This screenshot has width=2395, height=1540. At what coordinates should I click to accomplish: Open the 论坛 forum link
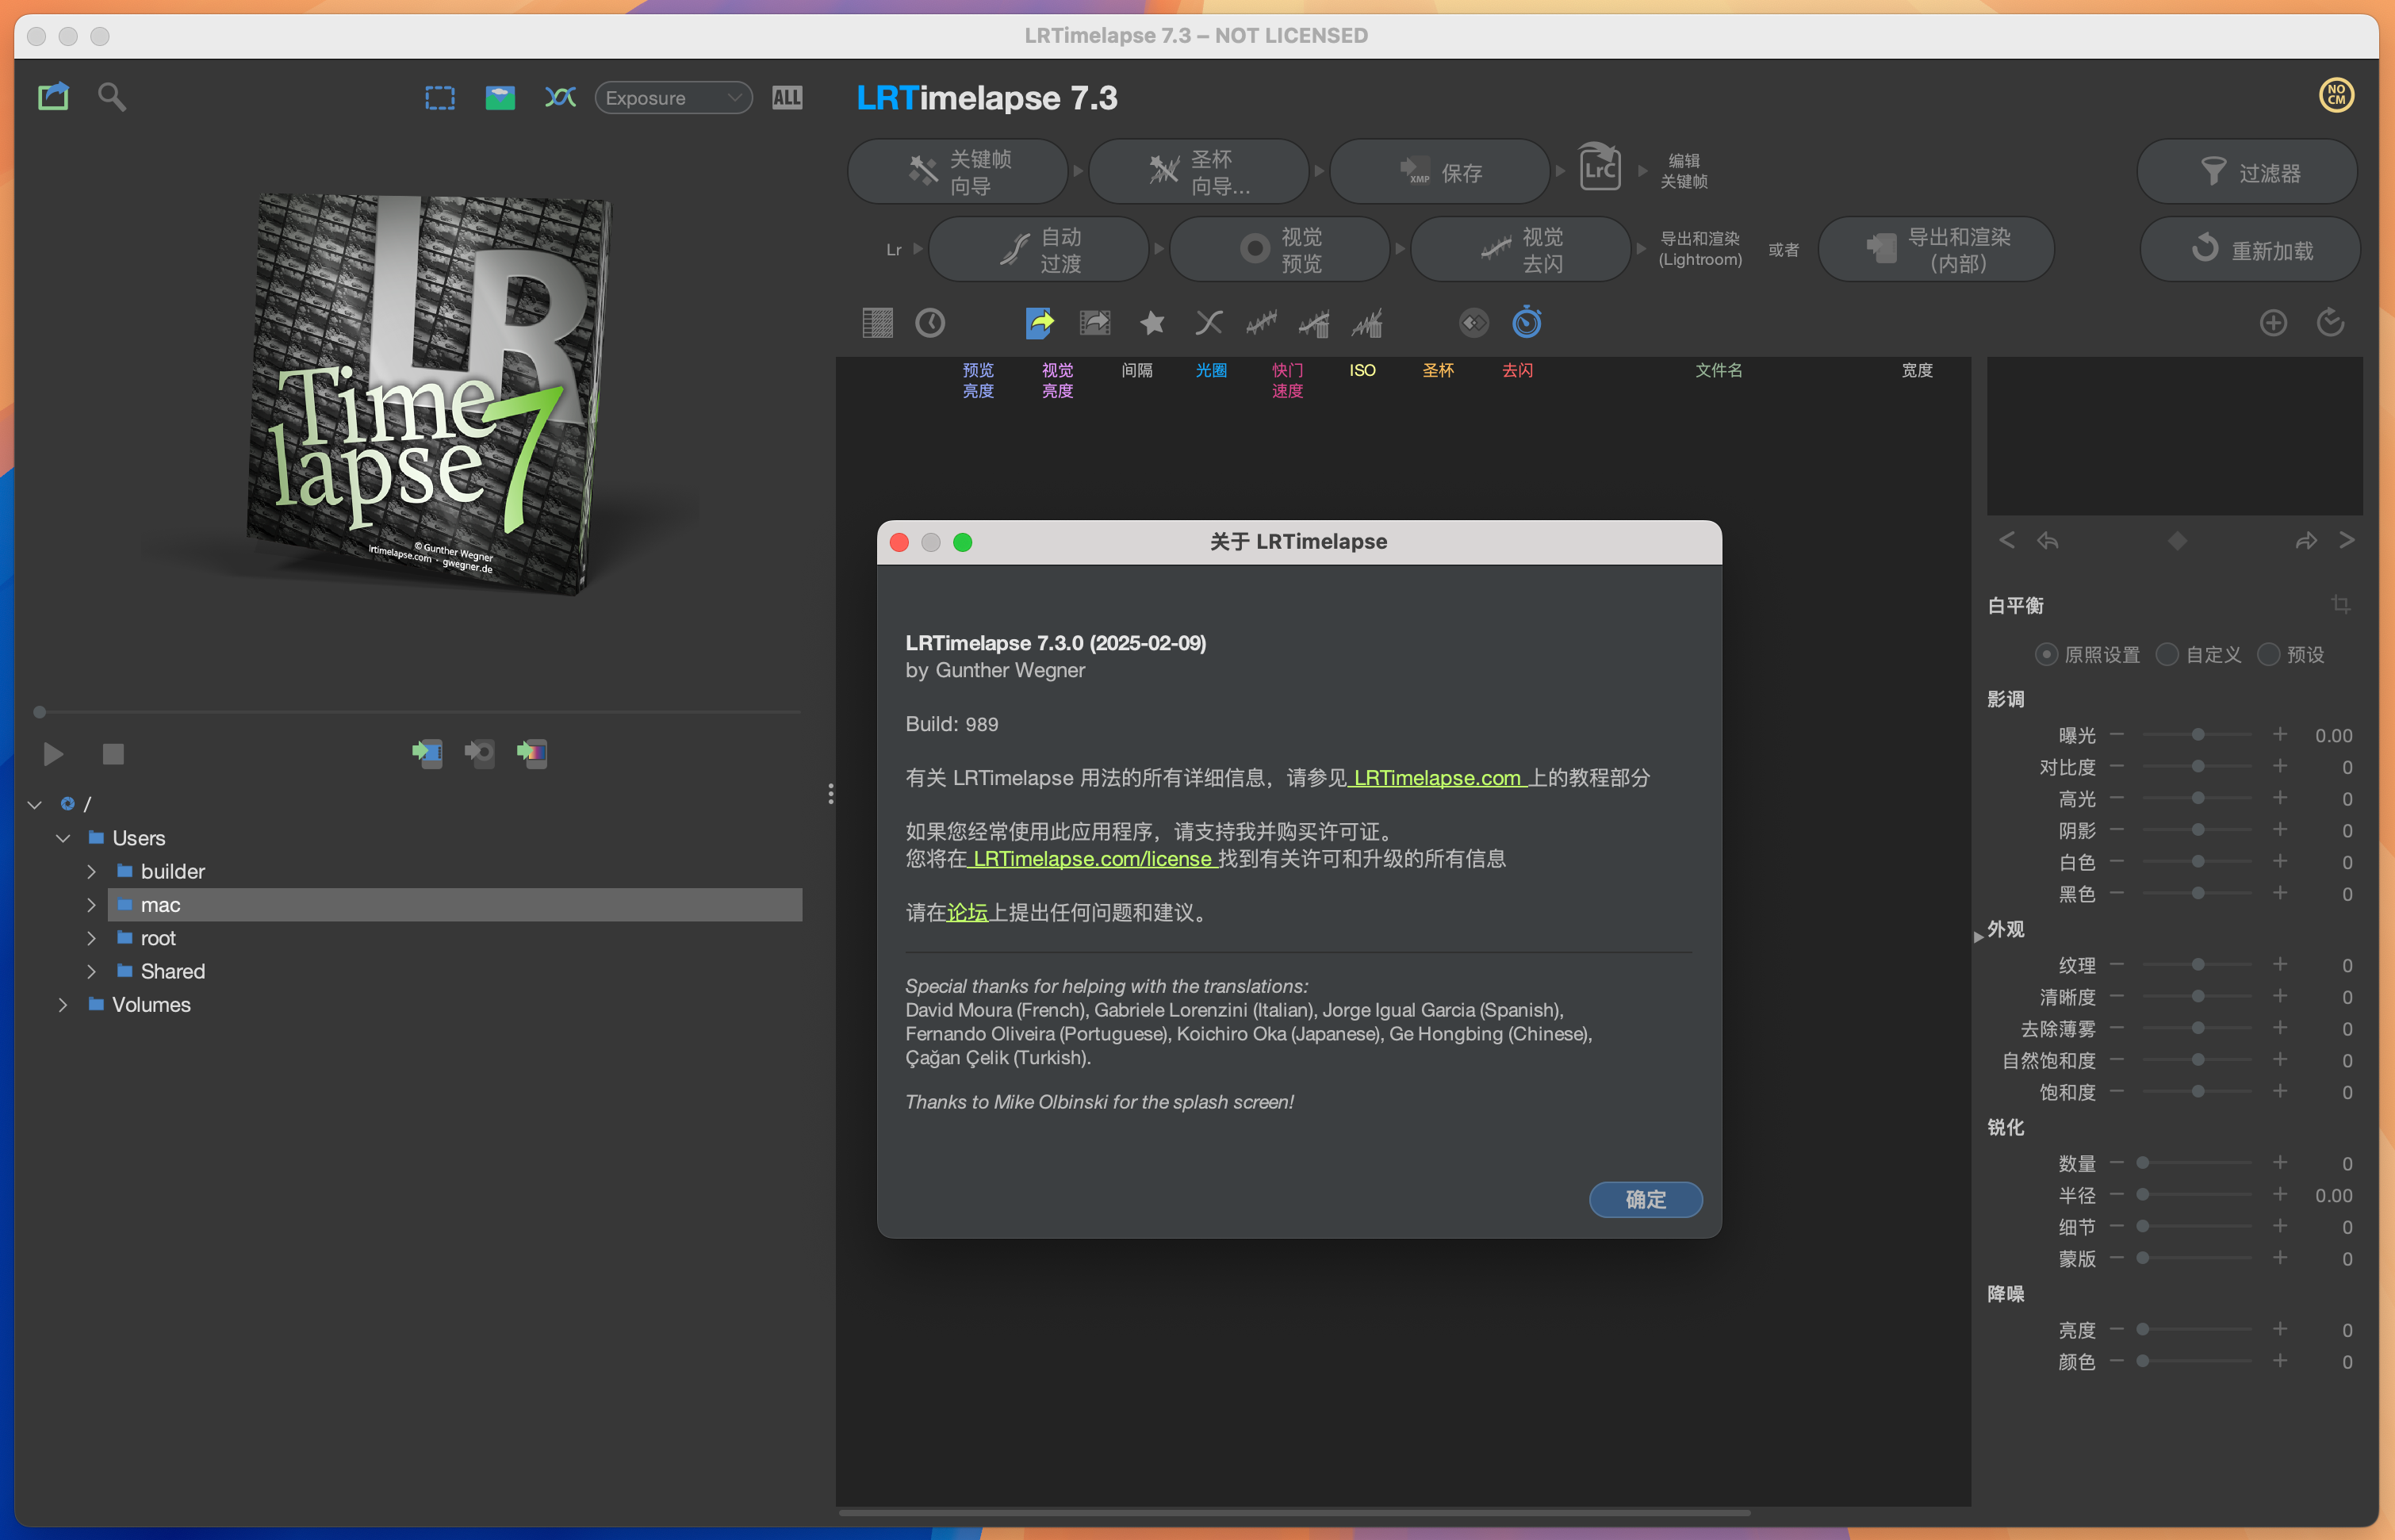(967, 912)
